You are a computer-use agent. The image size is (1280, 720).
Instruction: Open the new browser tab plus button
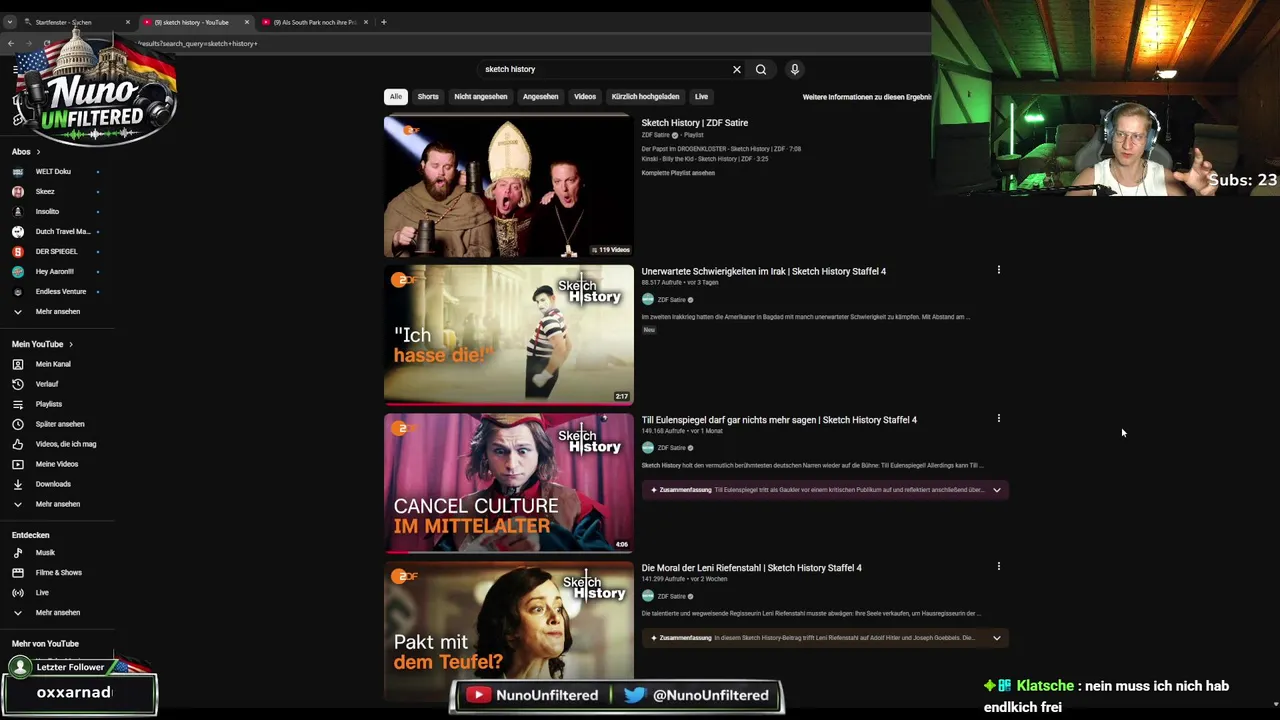[x=383, y=22]
